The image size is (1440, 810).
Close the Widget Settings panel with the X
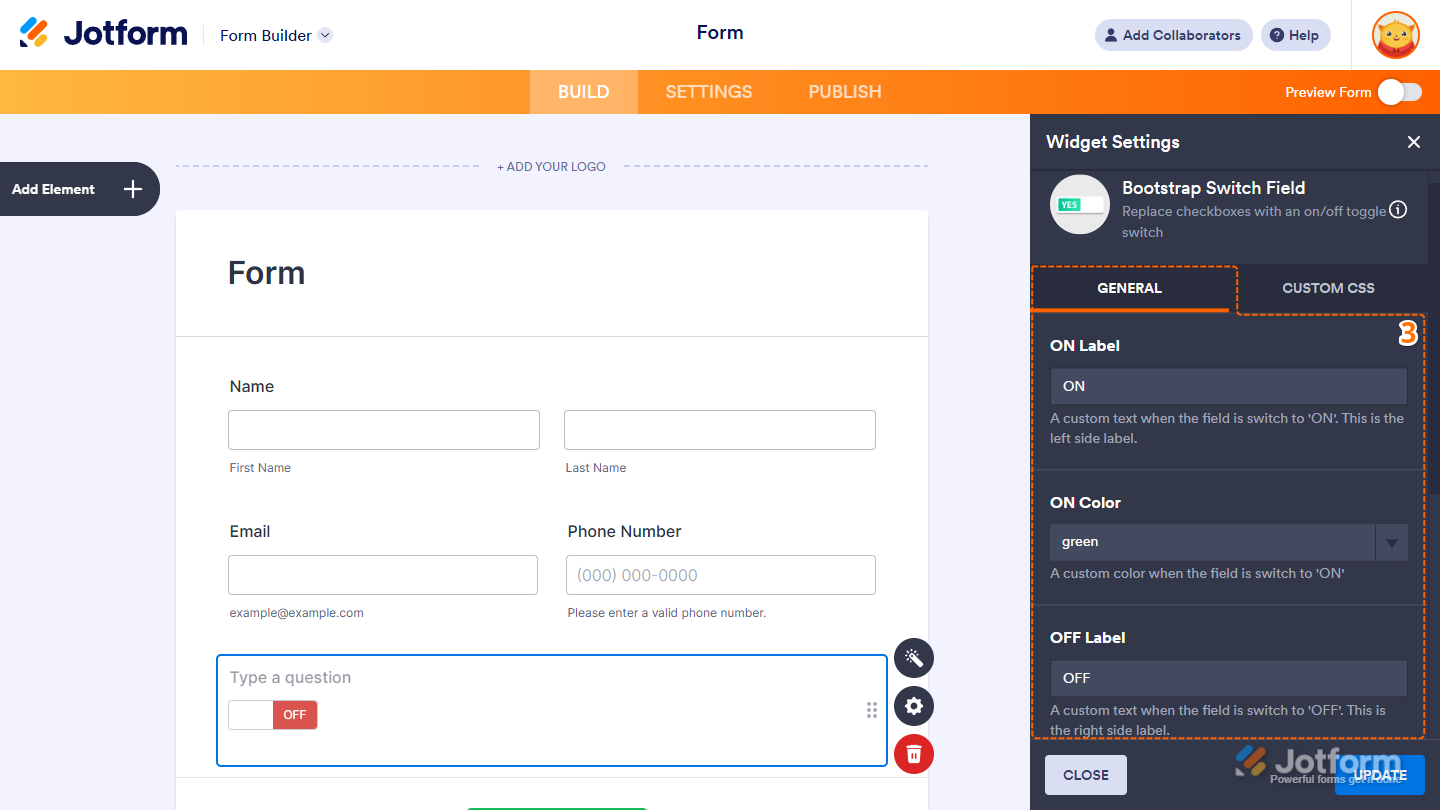click(1413, 142)
